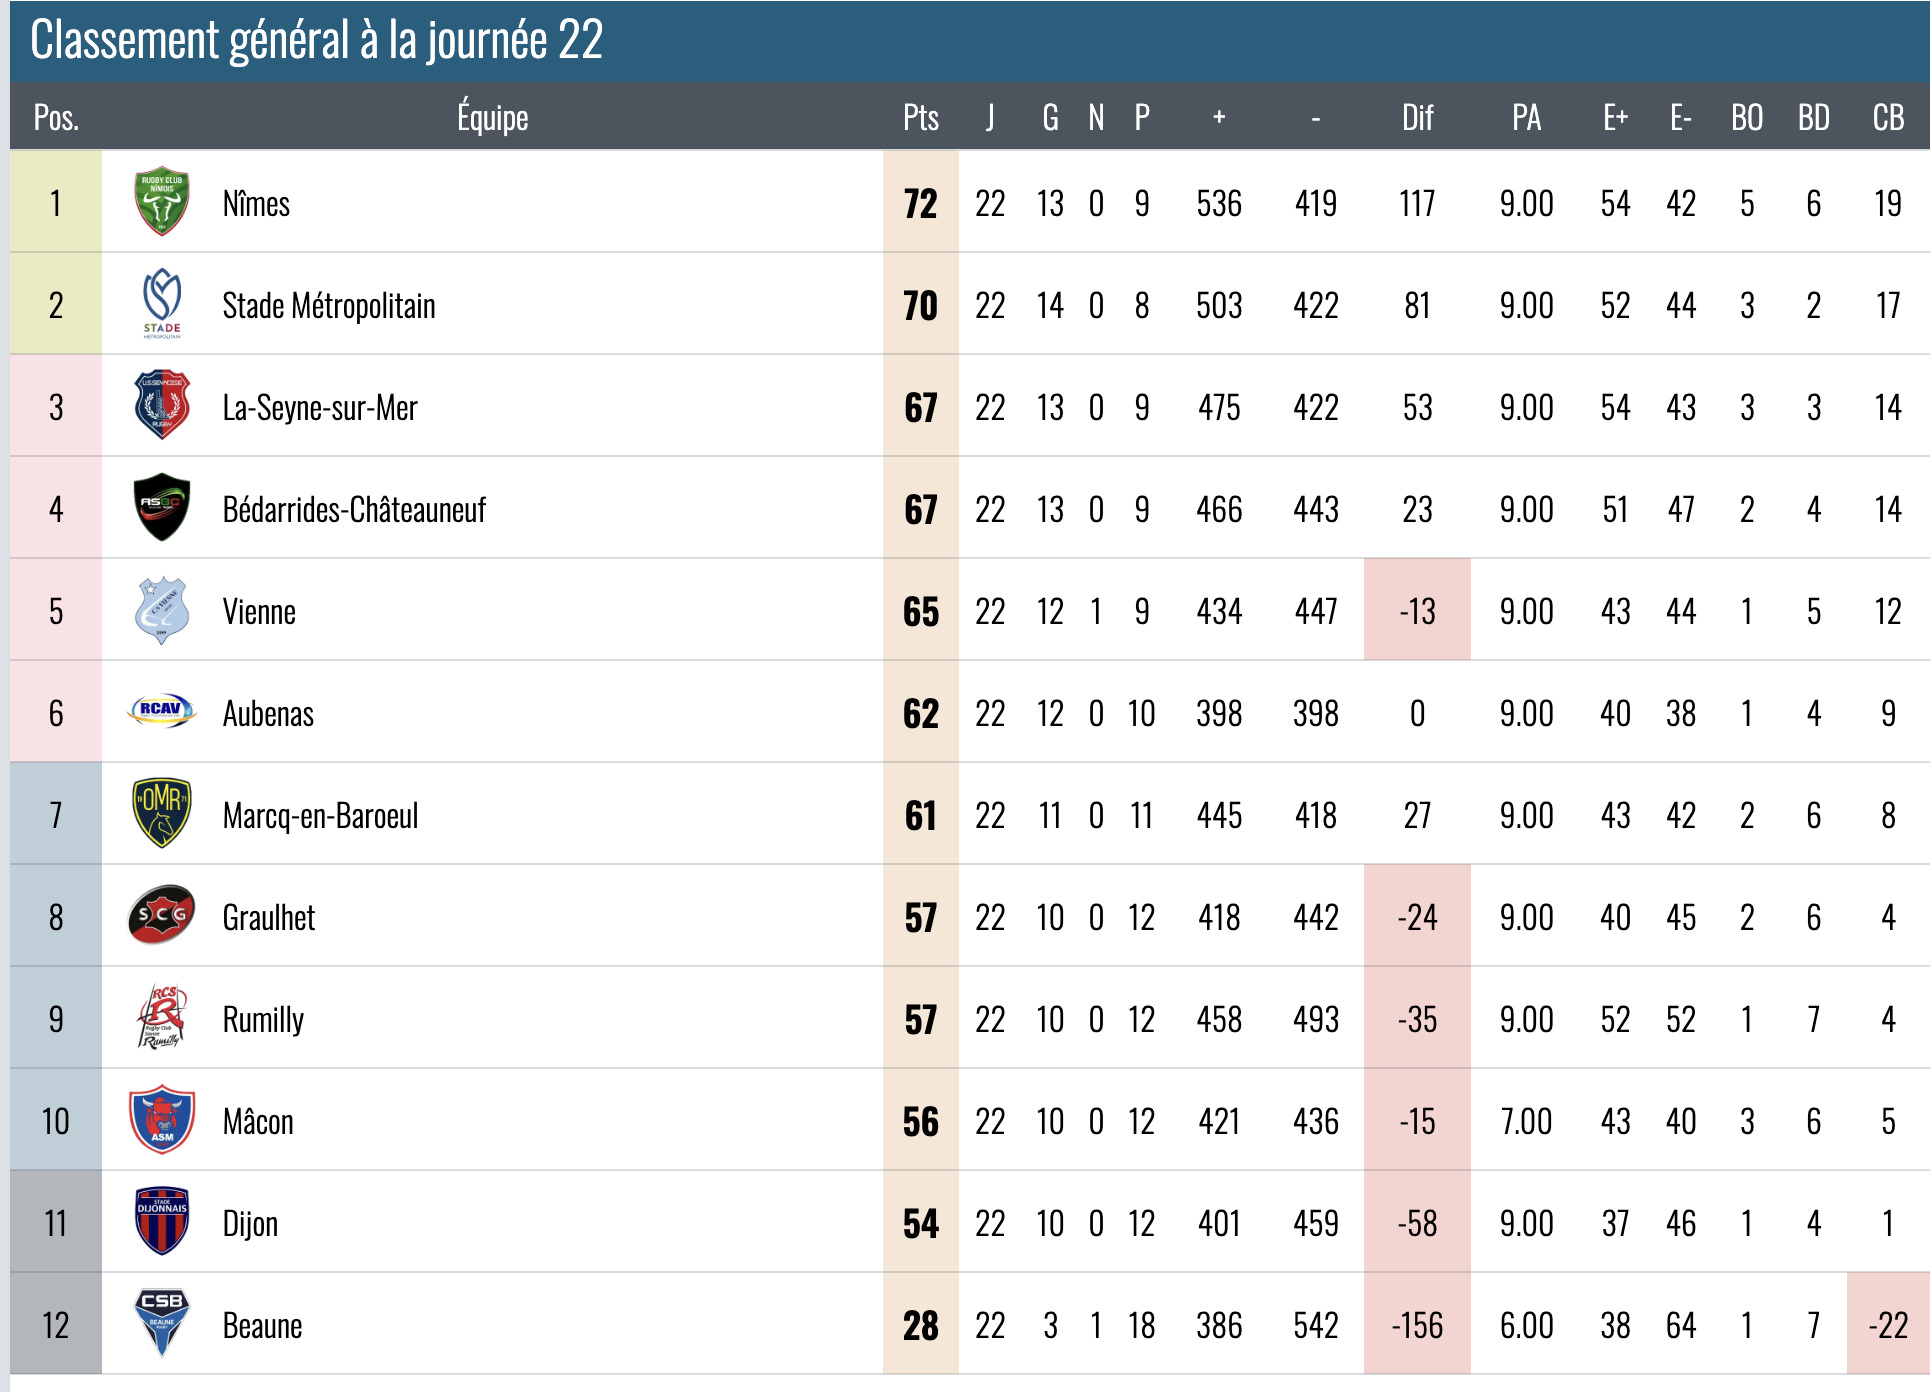Click the Marcq-en-Baroeul team name
Screen dimensions: 1932x1392
point(320,816)
